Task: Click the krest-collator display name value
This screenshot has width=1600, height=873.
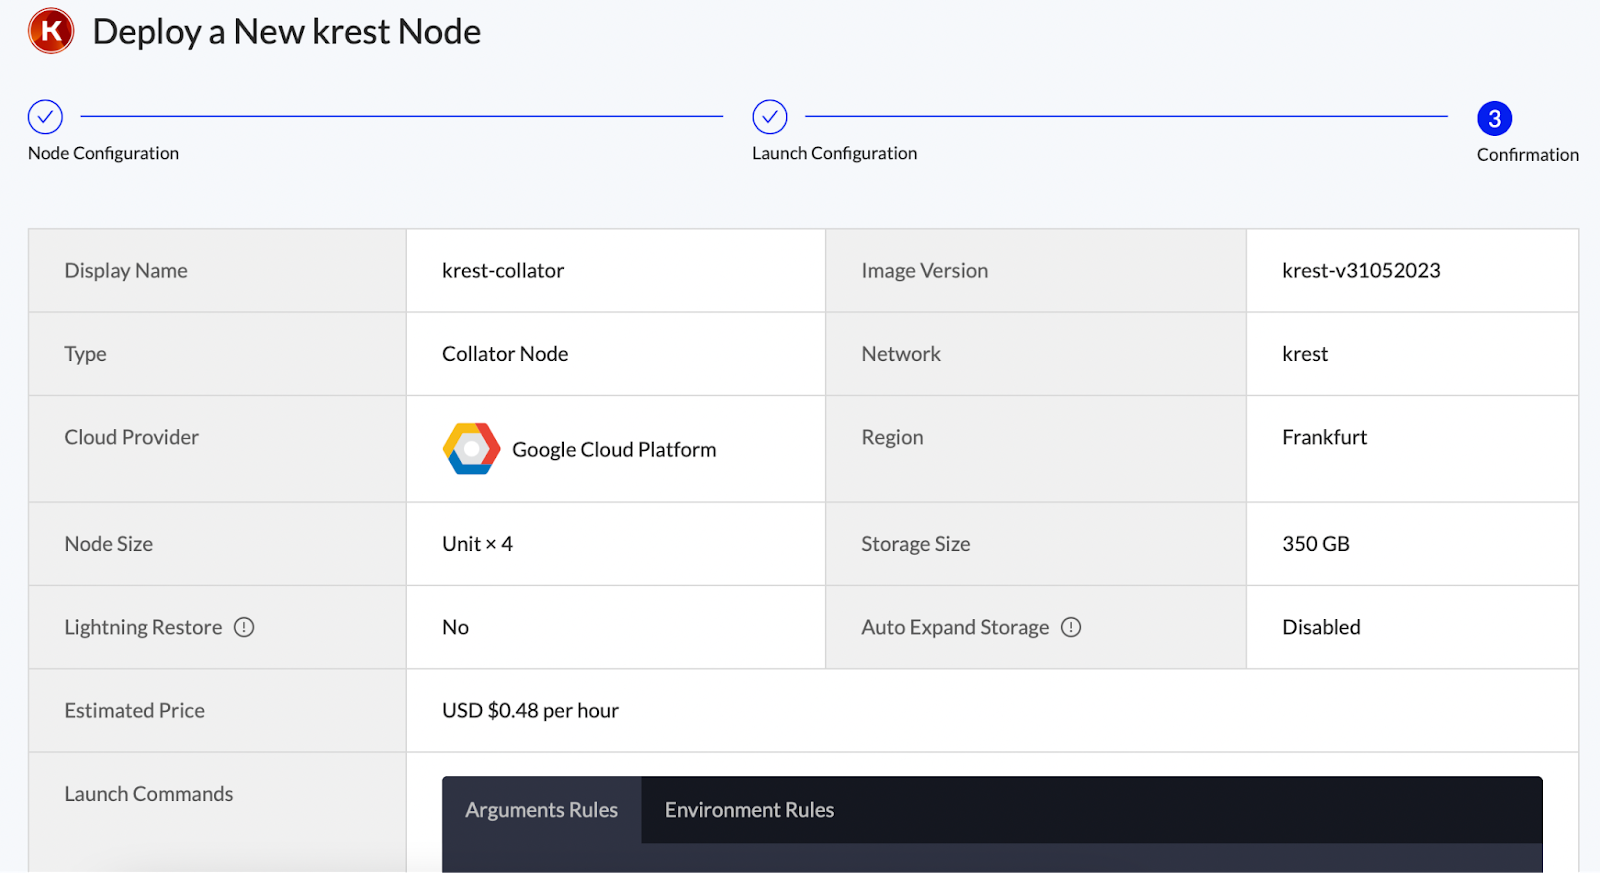Action: pos(503,271)
